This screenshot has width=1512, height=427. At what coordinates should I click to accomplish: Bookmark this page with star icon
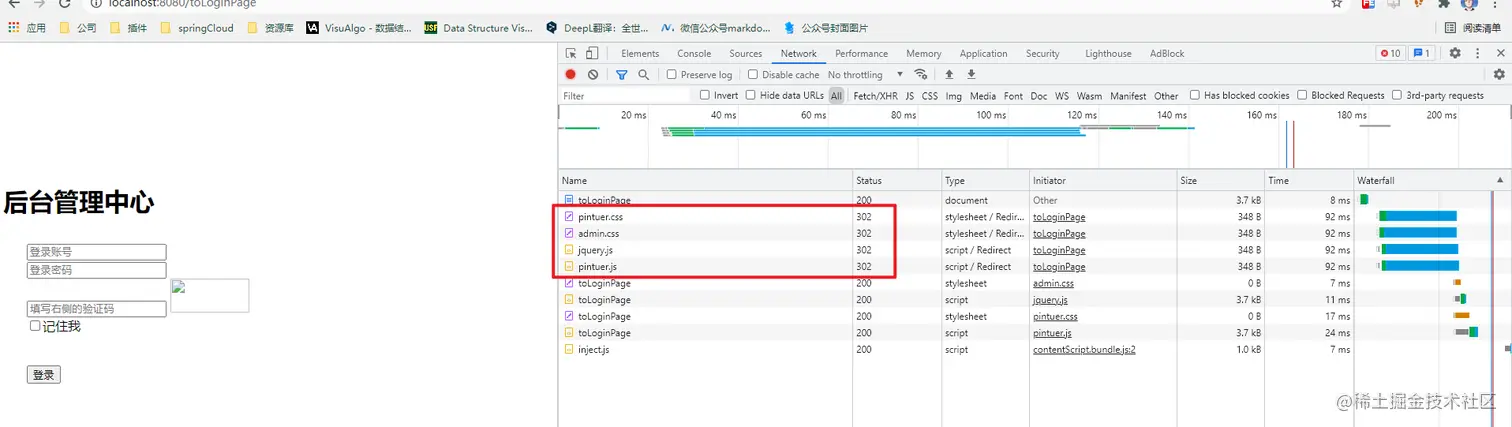click(x=1337, y=4)
